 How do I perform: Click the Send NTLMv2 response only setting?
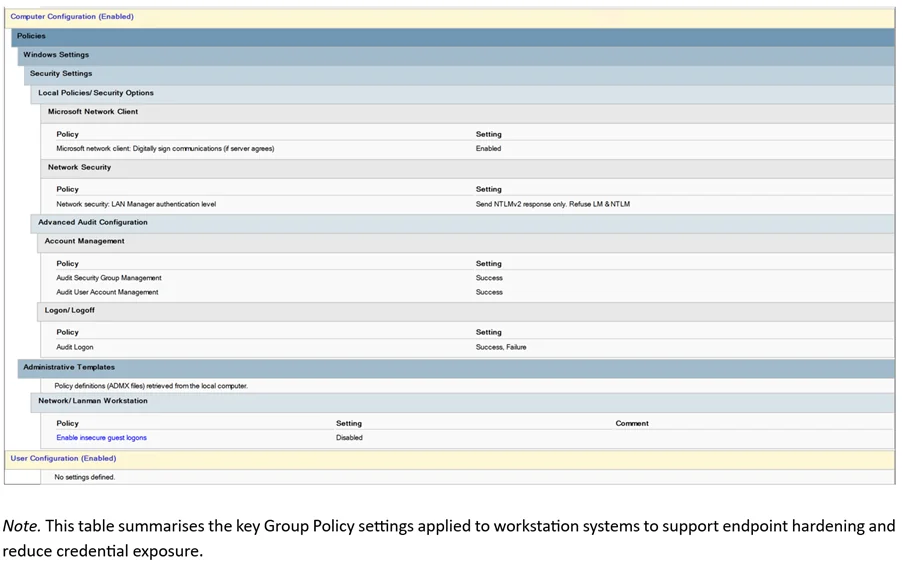coord(553,204)
